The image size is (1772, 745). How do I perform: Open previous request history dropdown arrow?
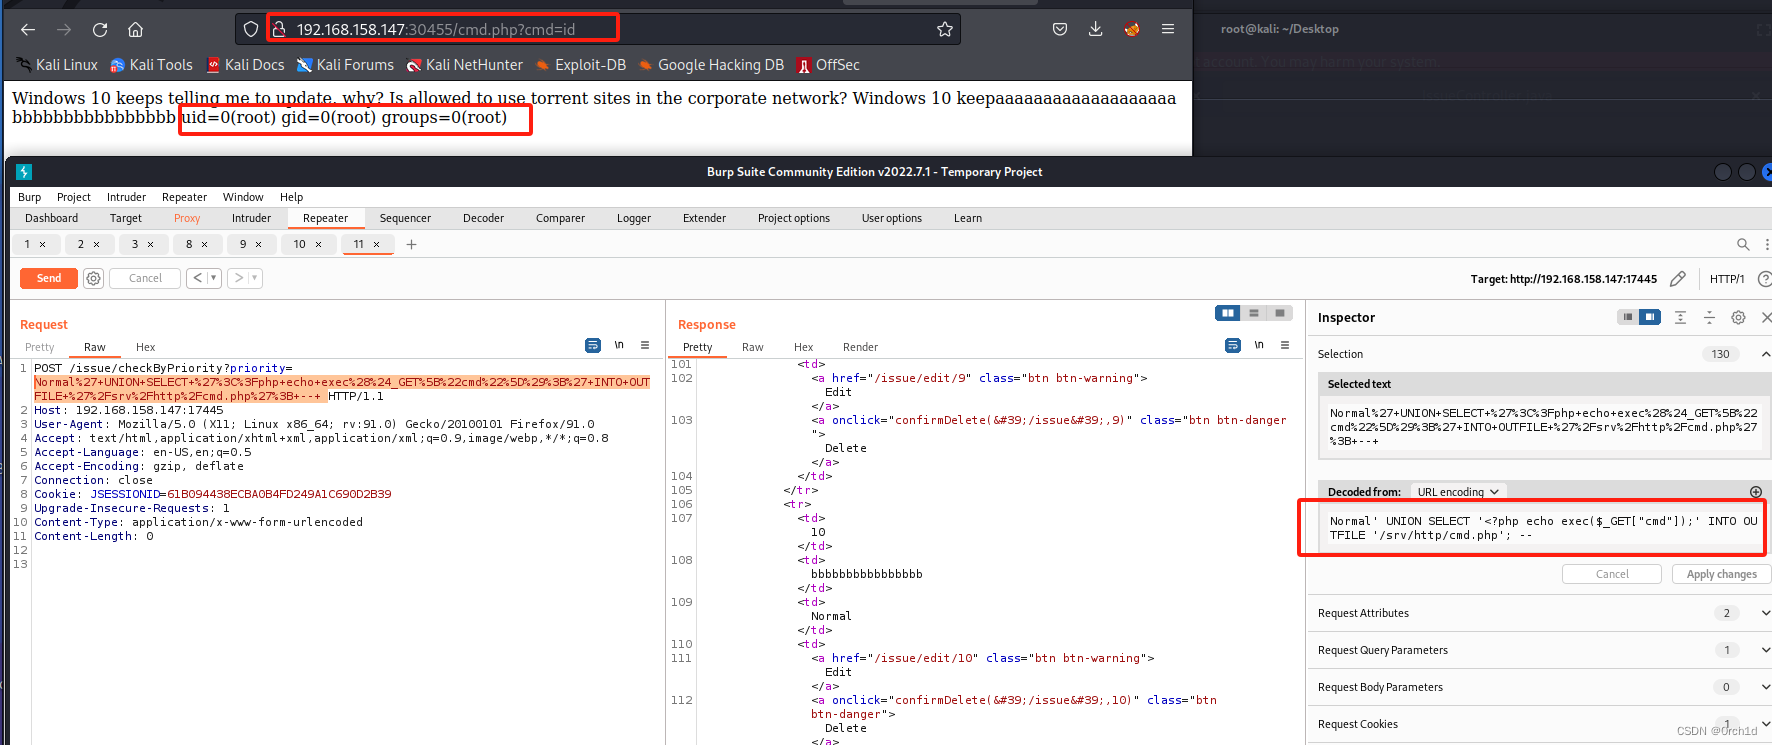click(213, 278)
